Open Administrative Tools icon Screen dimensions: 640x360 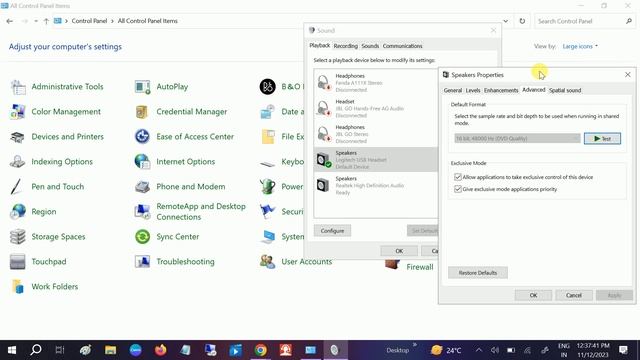point(18,87)
